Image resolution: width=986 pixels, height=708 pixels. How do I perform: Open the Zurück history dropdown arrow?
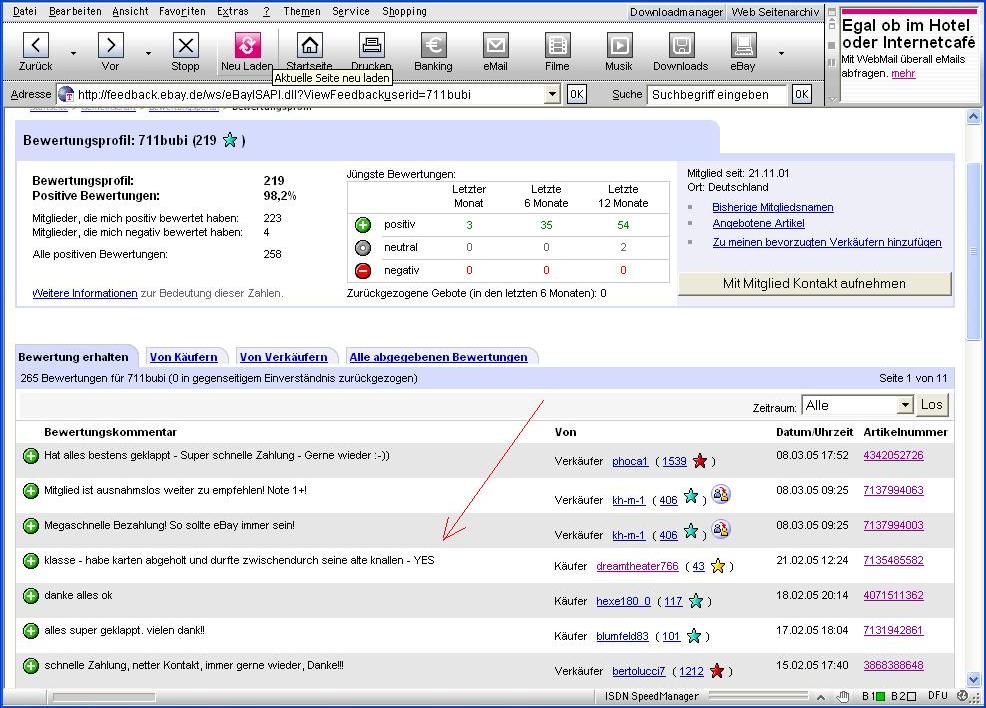coord(74,53)
